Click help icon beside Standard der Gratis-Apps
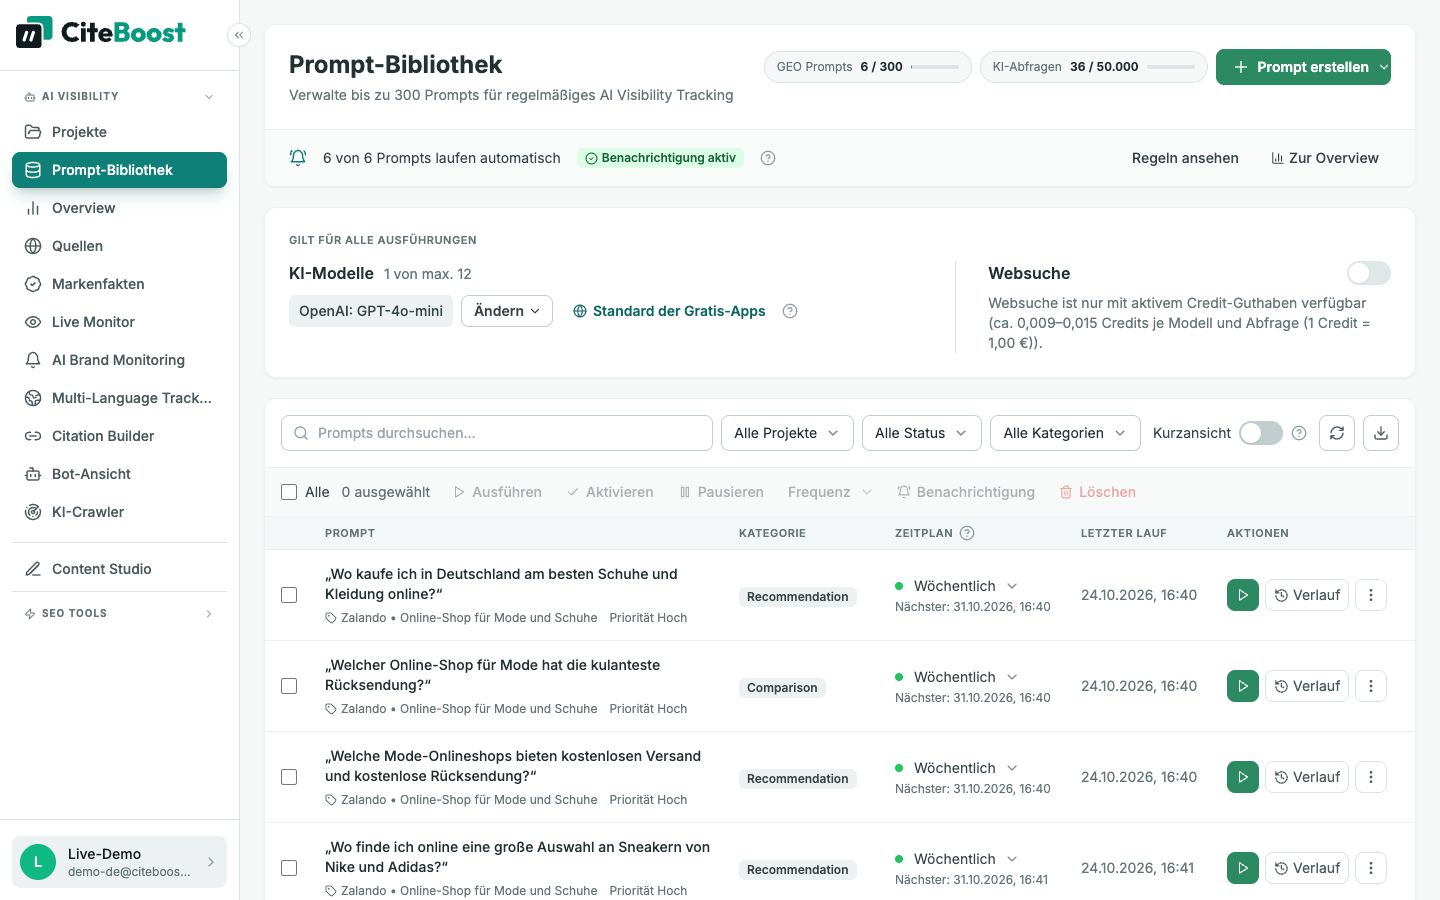The image size is (1440, 900). [790, 311]
